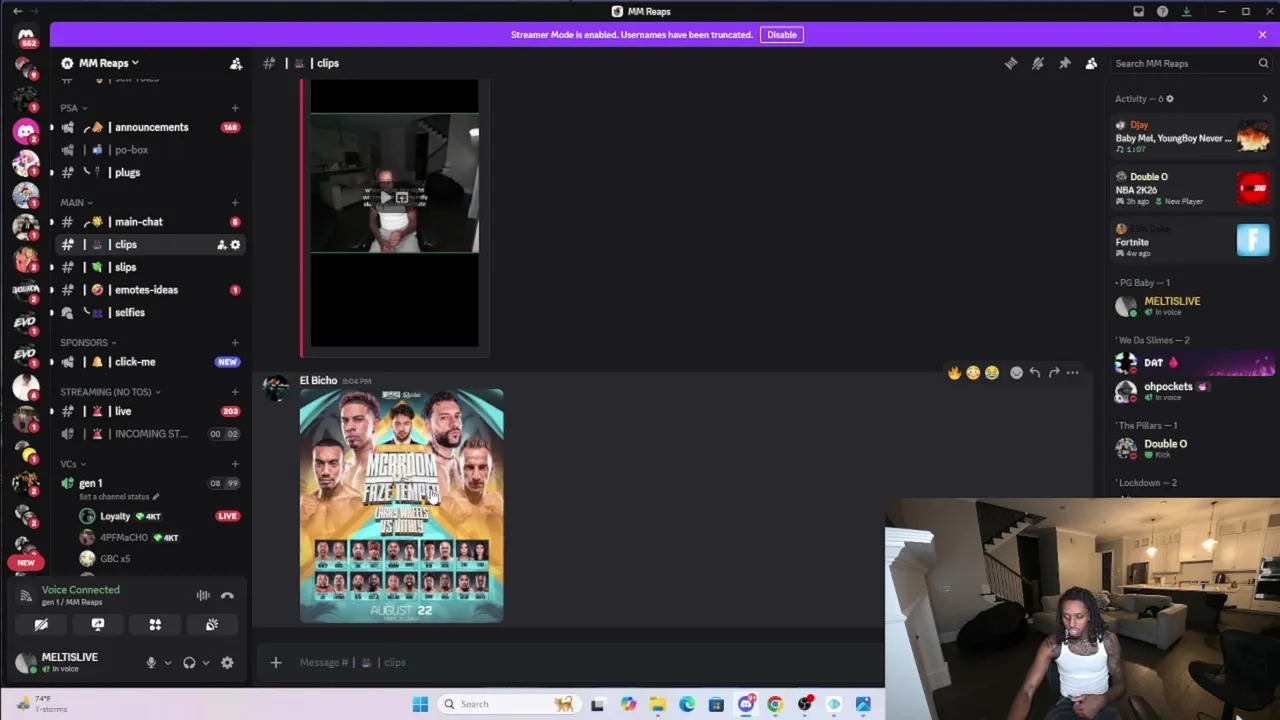Viewport: 1280px width, 720px height.
Task: Create a channel in MAIN category
Action: point(235,202)
